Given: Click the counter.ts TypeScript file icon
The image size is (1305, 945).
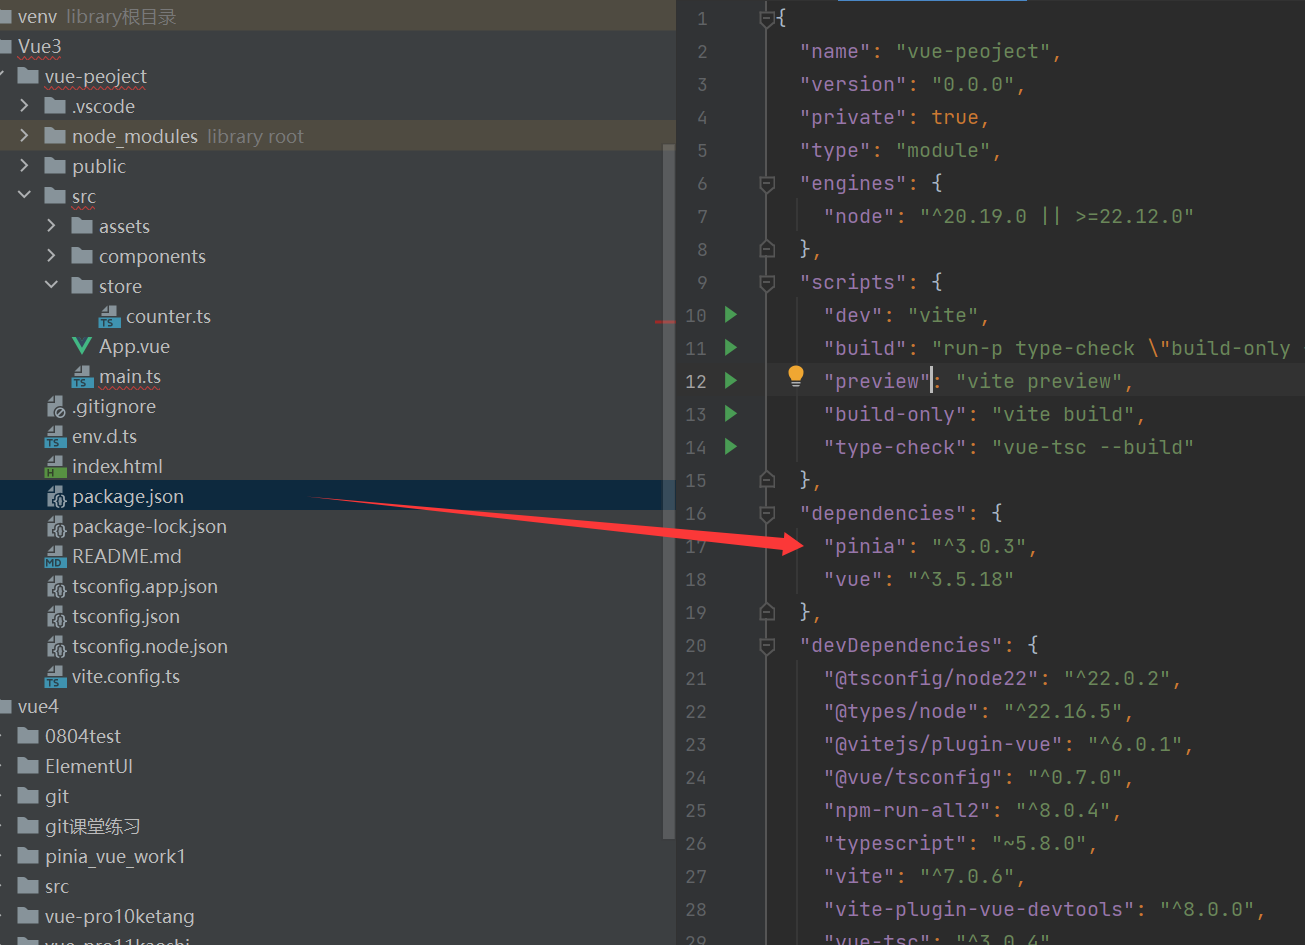Looking at the screenshot, I should [x=109, y=317].
